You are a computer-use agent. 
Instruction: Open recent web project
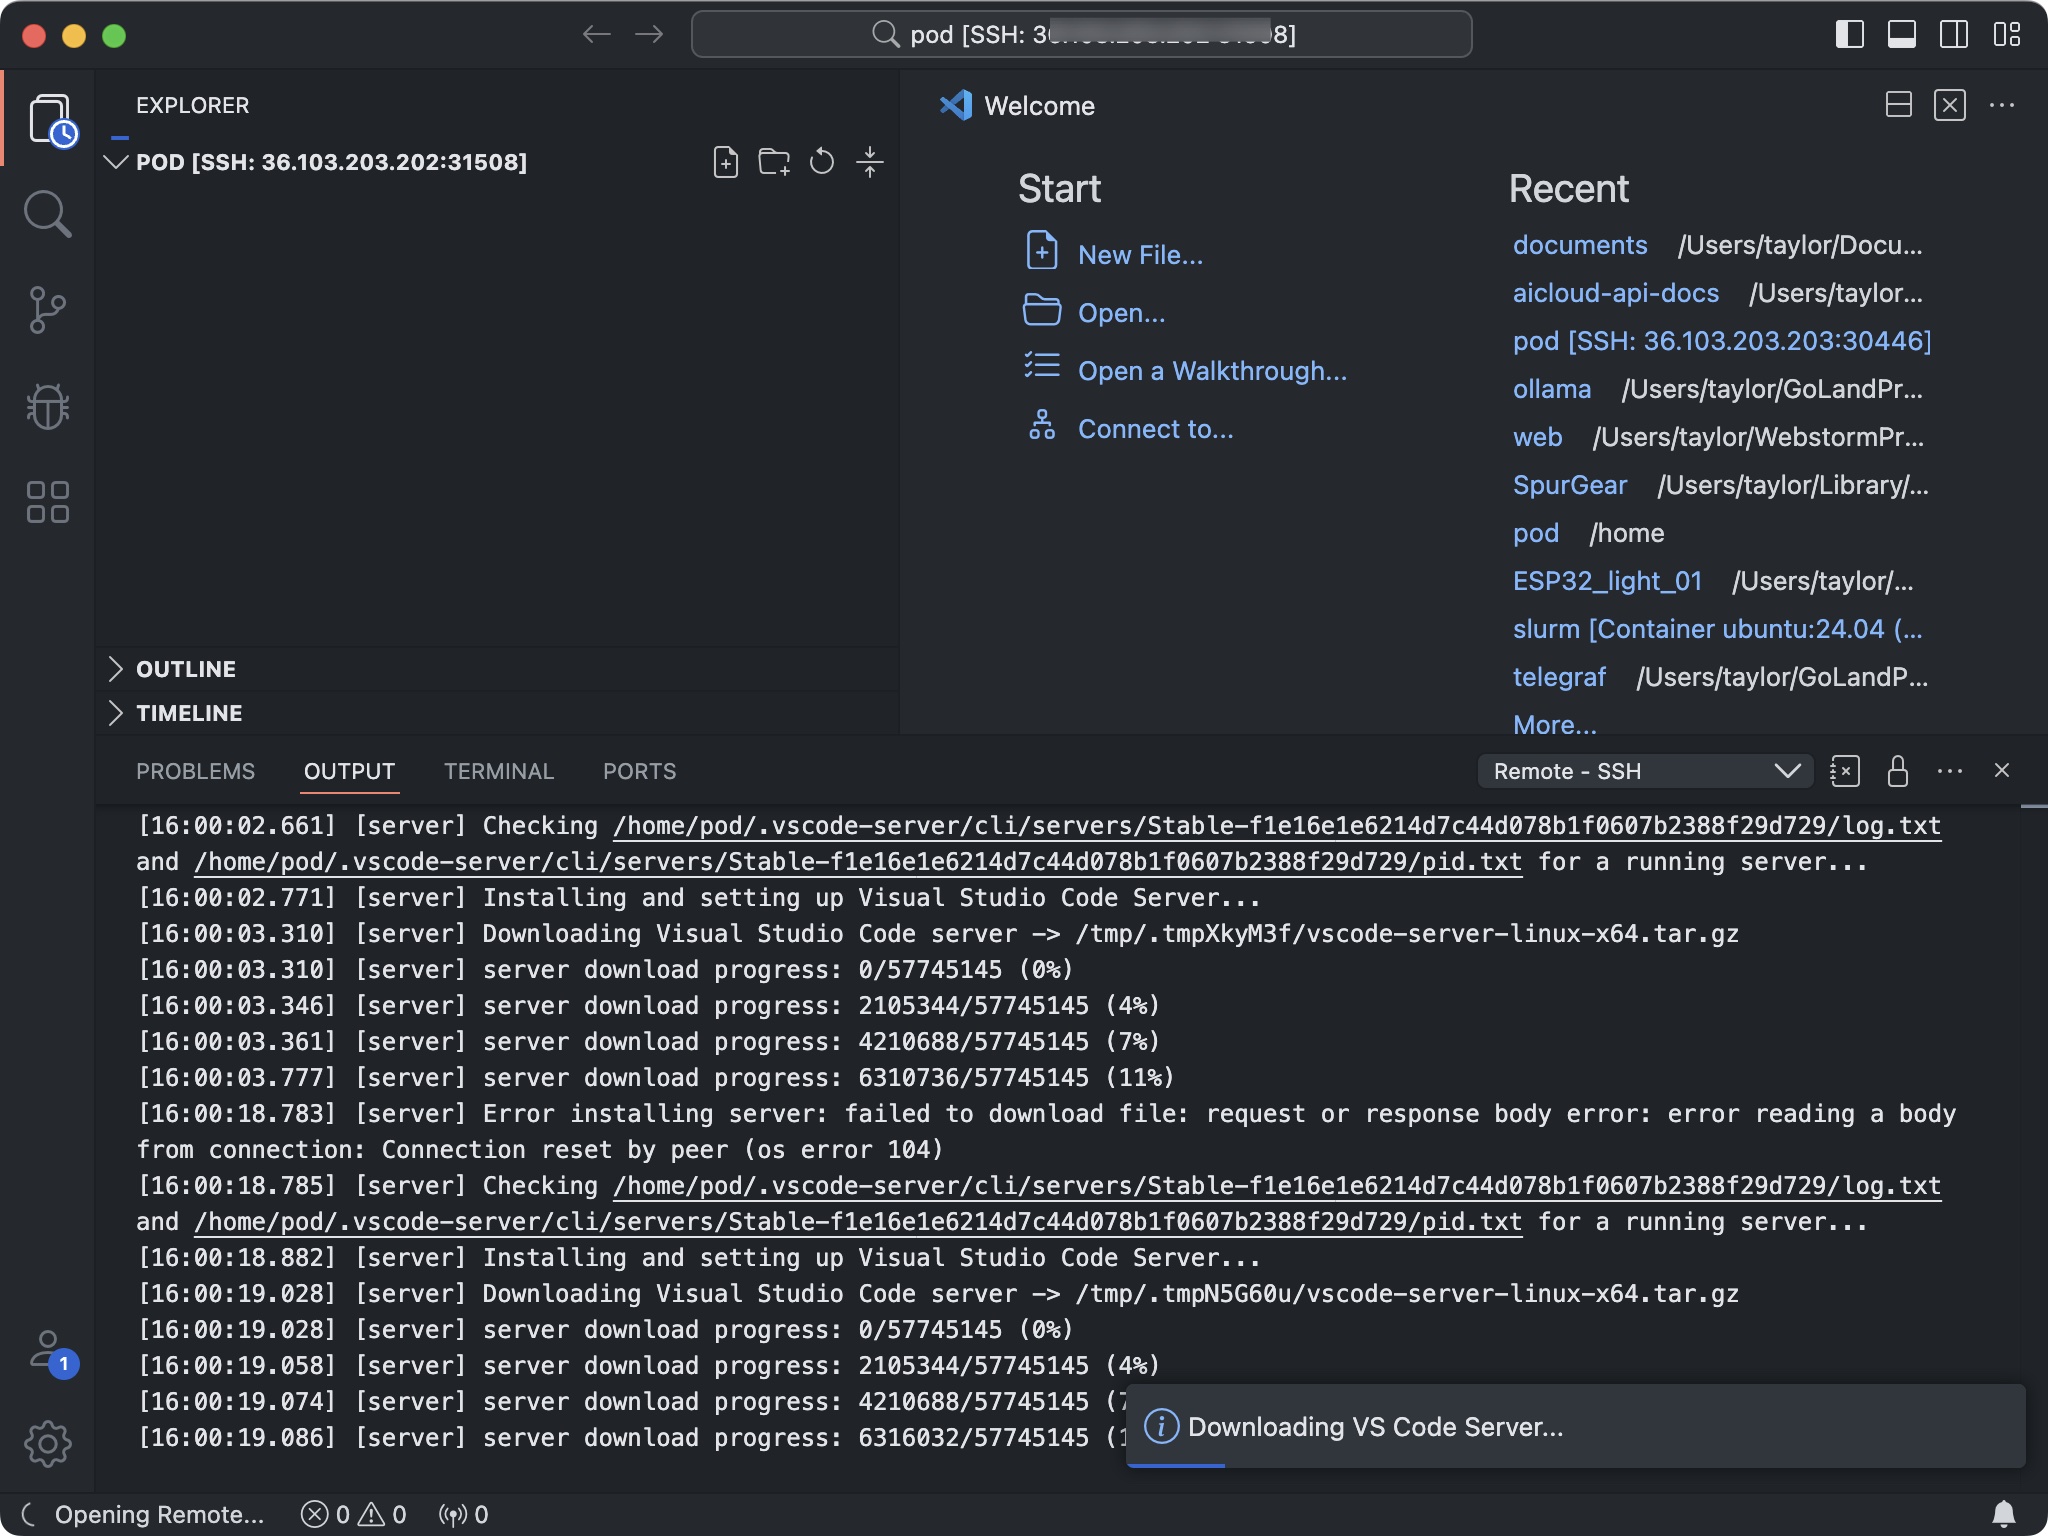[1537, 437]
